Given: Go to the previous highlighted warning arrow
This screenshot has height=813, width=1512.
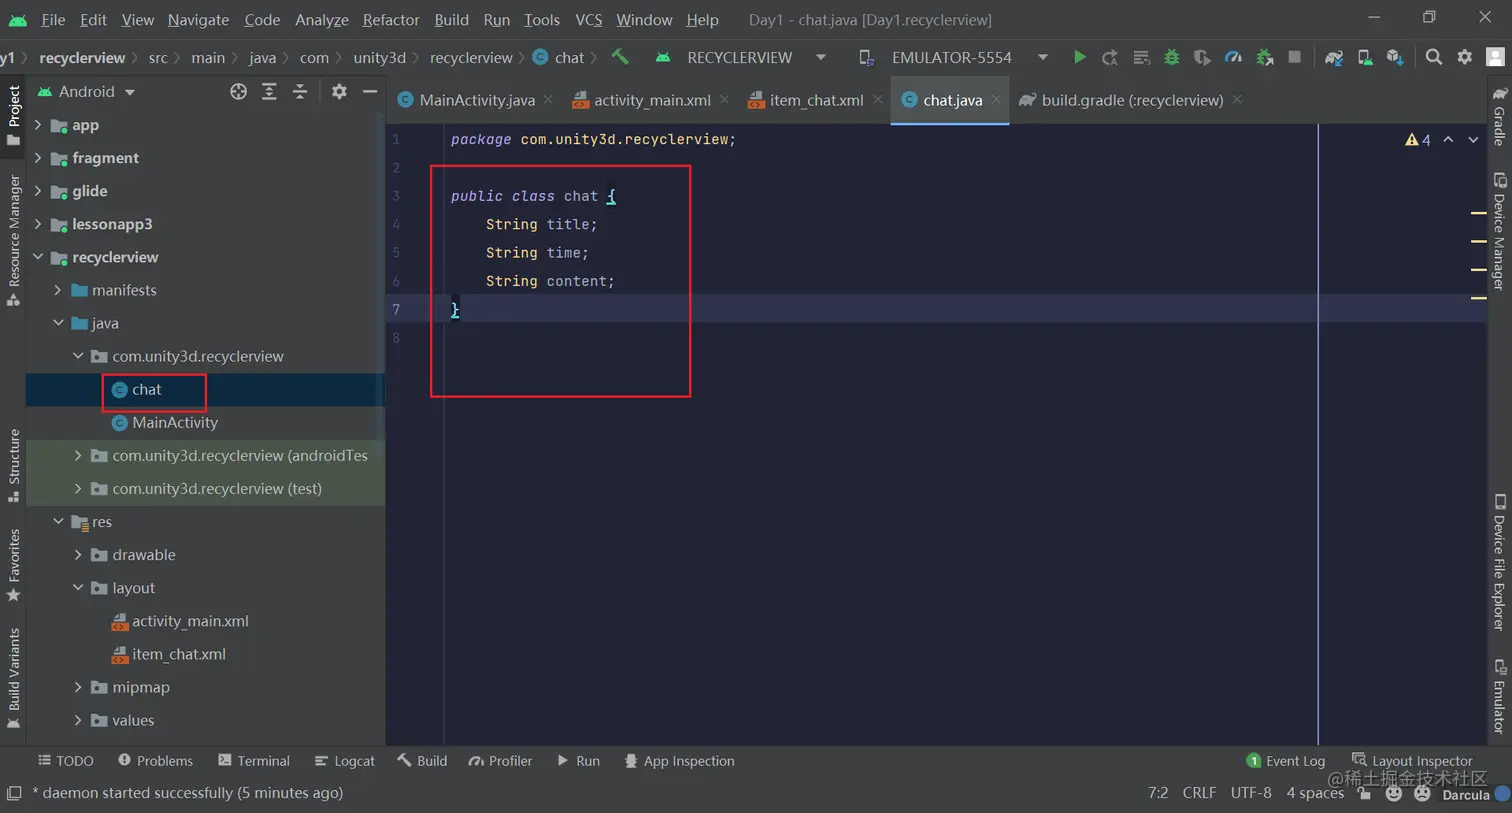Looking at the screenshot, I should click(1448, 140).
